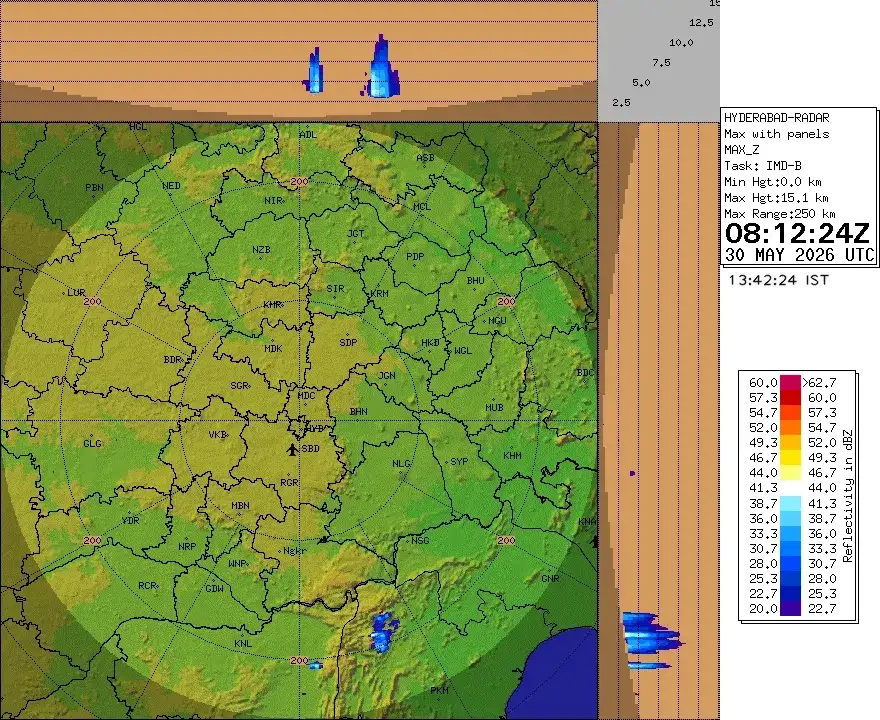Click the >62.7 legend value

click(819, 383)
